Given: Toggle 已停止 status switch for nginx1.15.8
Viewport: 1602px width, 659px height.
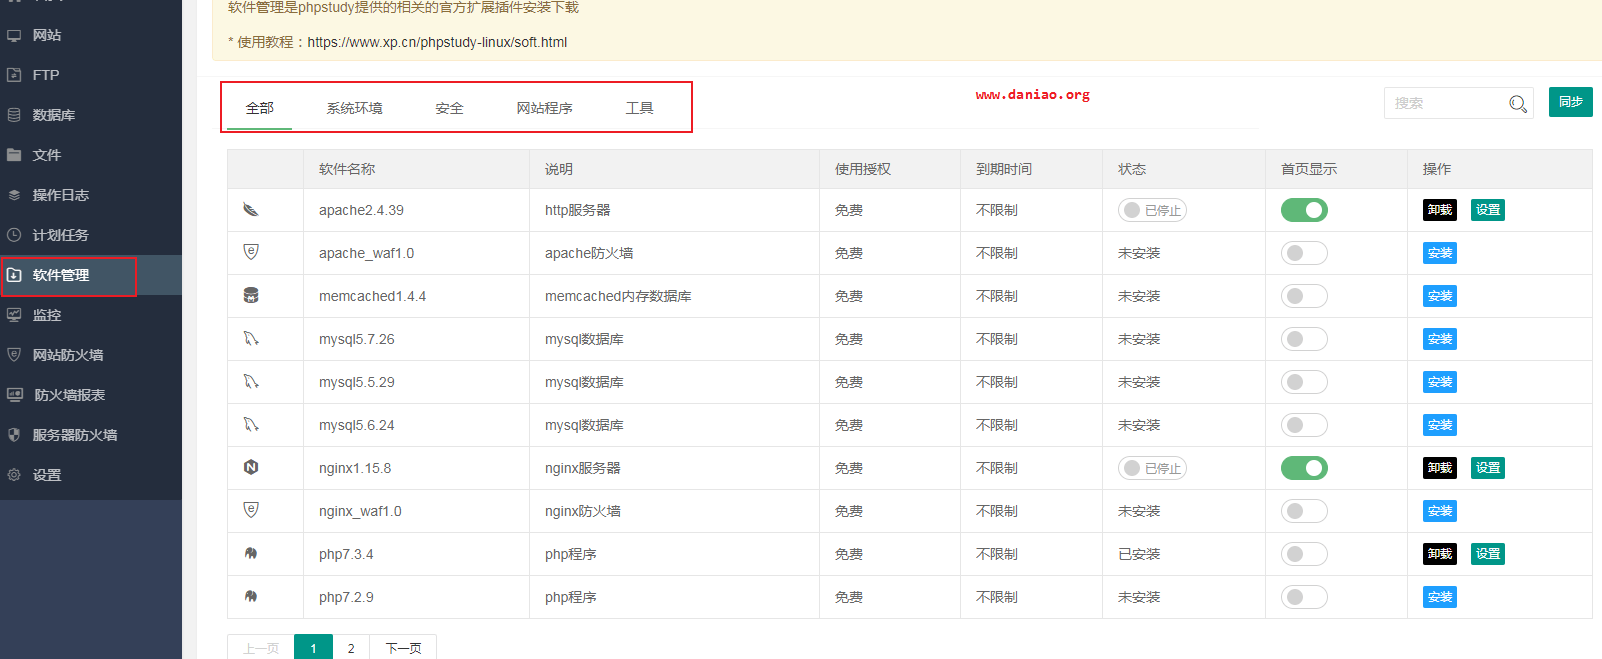Looking at the screenshot, I should pyautogui.click(x=1152, y=468).
